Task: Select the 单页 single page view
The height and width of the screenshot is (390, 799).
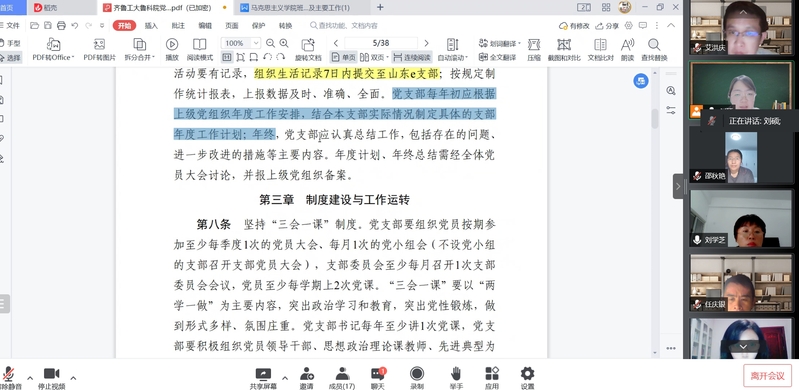Action: coord(343,58)
